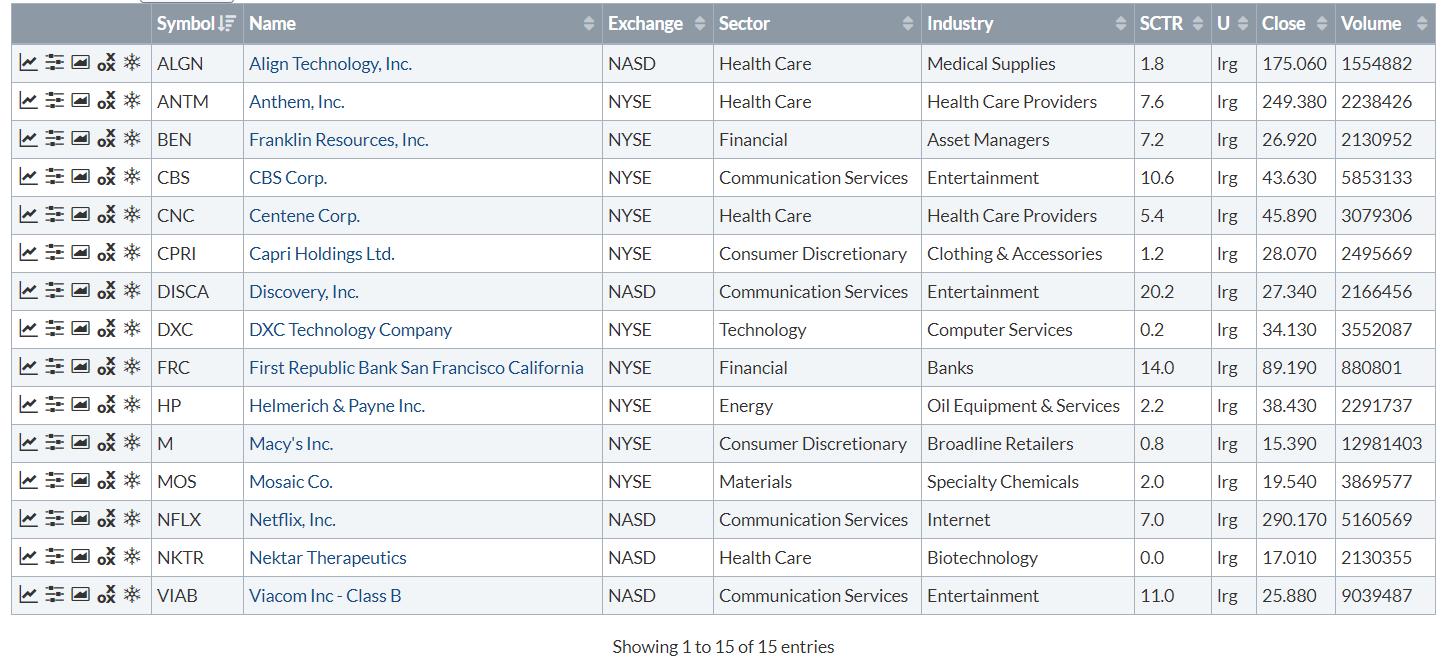Open the Netflix, Inc. link
1450x661 pixels.
[x=292, y=519]
